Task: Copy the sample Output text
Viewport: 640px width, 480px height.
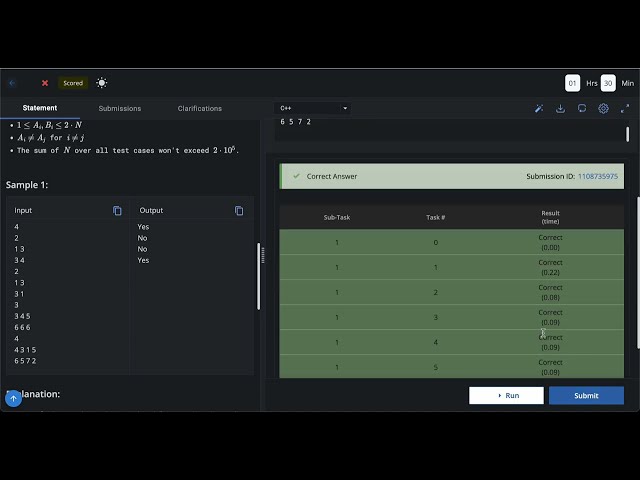Action: (x=239, y=211)
